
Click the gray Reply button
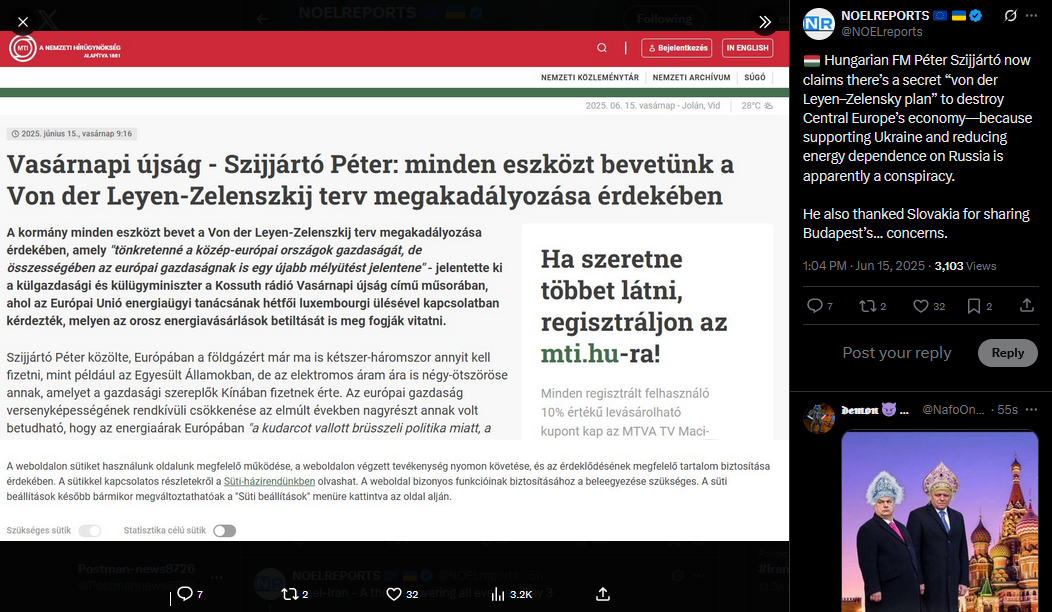click(1008, 353)
